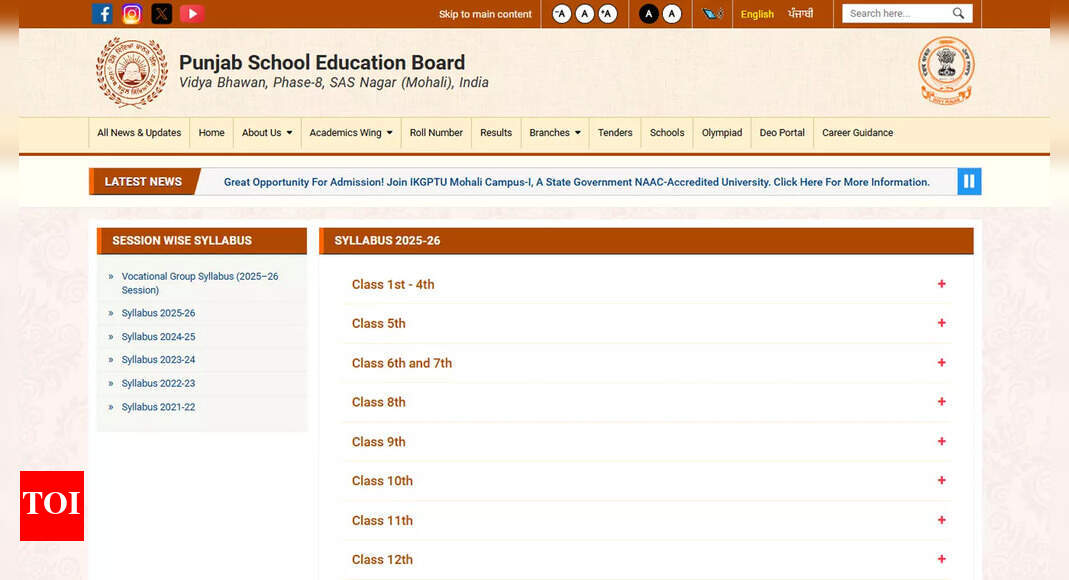Open the Facebook page icon
This screenshot has height=580, width=1069.
point(102,14)
